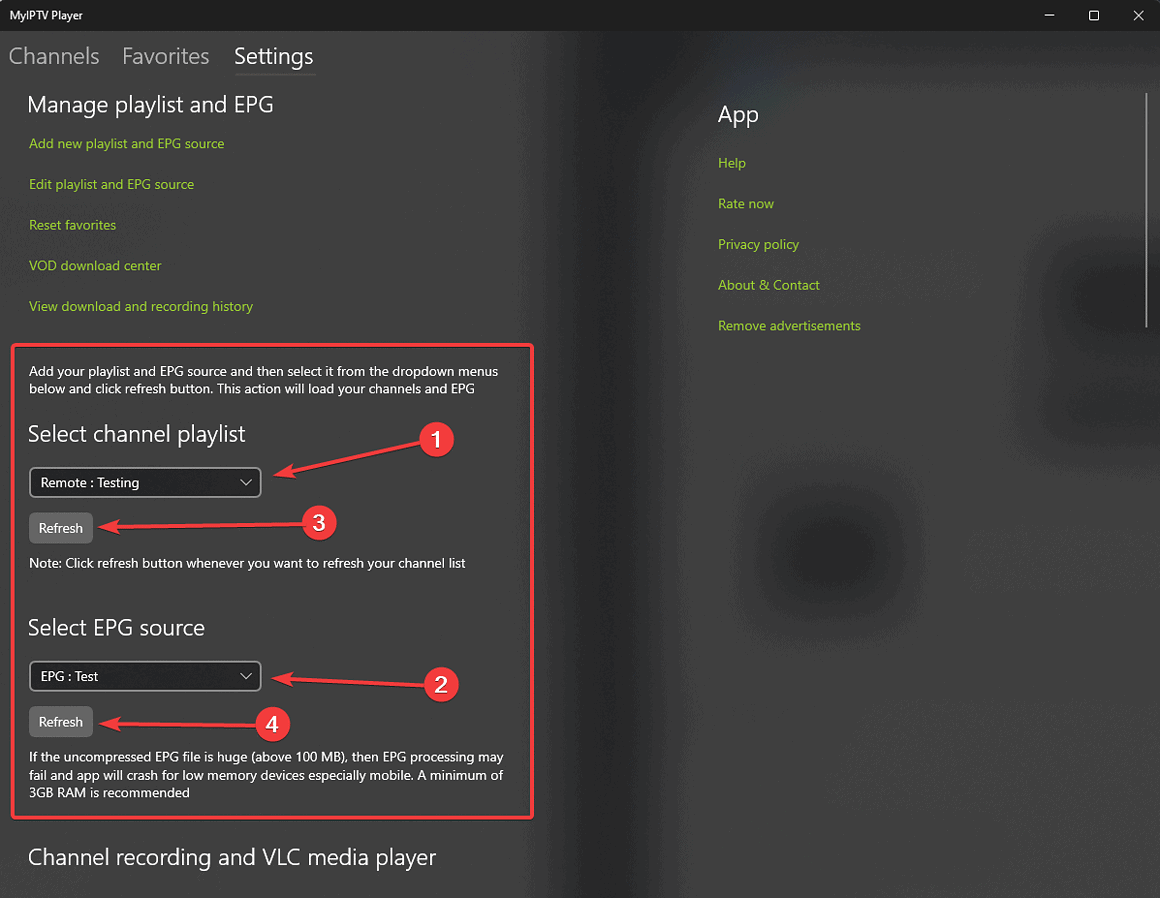
Task: Click Remove advertisements
Action: click(789, 325)
